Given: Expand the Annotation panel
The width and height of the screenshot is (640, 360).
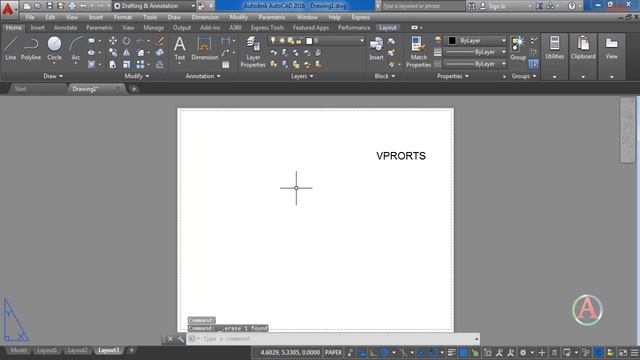Looking at the screenshot, I should click(x=203, y=76).
